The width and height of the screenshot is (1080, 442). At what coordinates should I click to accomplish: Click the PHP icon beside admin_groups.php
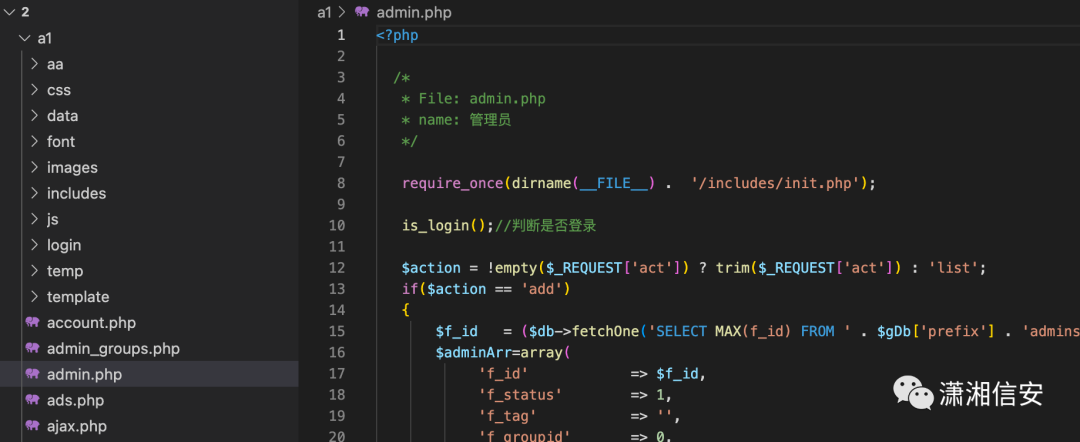[32, 348]
